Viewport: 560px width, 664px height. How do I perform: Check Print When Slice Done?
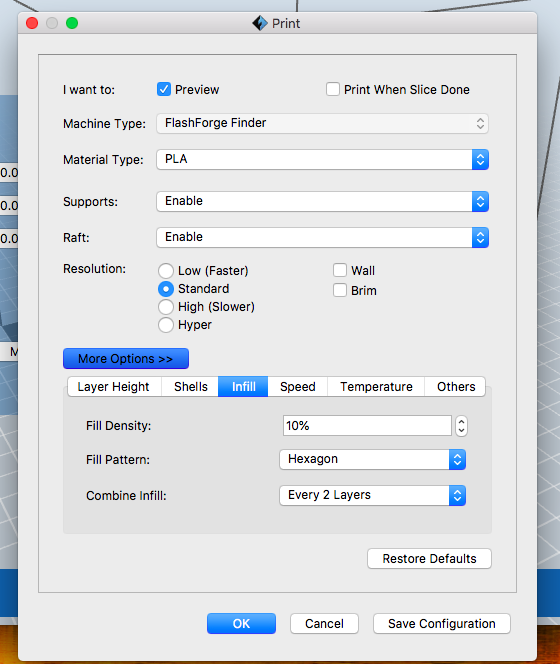333,89
